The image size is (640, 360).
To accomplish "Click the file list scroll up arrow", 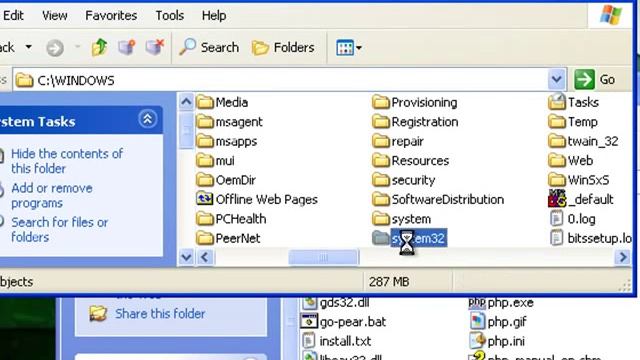I will click(186, 102).
